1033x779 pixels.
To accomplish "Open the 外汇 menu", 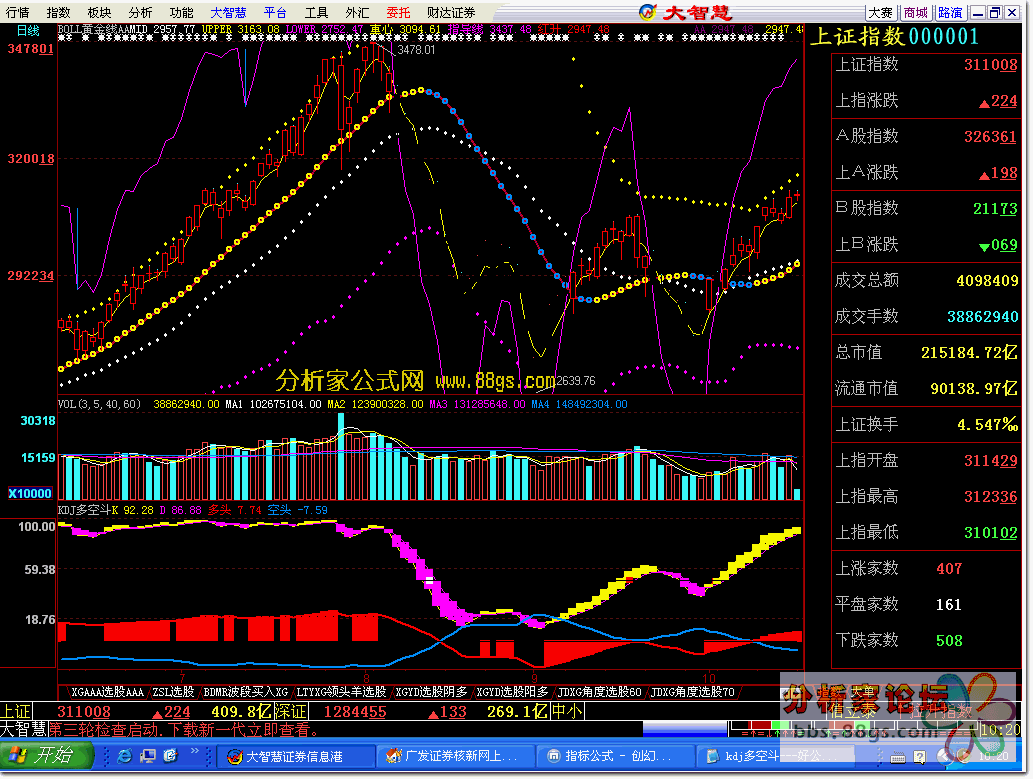I will pyautogui.click(x=357, y=12).
